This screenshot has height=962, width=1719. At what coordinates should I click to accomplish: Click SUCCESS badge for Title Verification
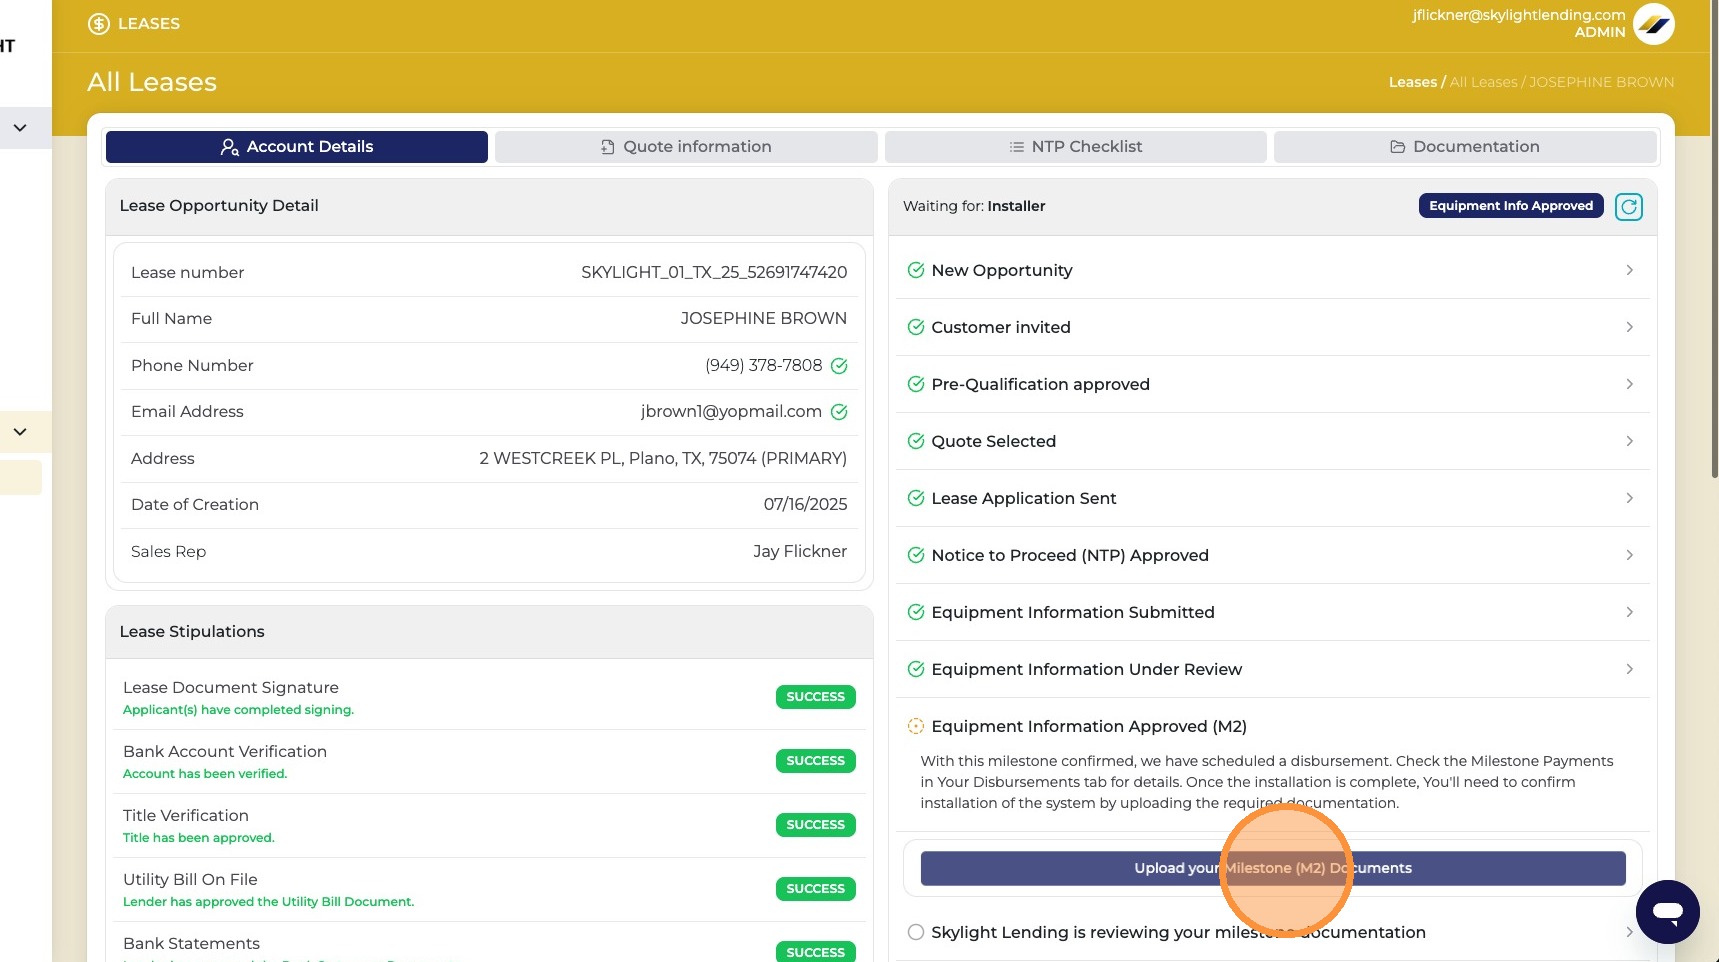point(815,825)
